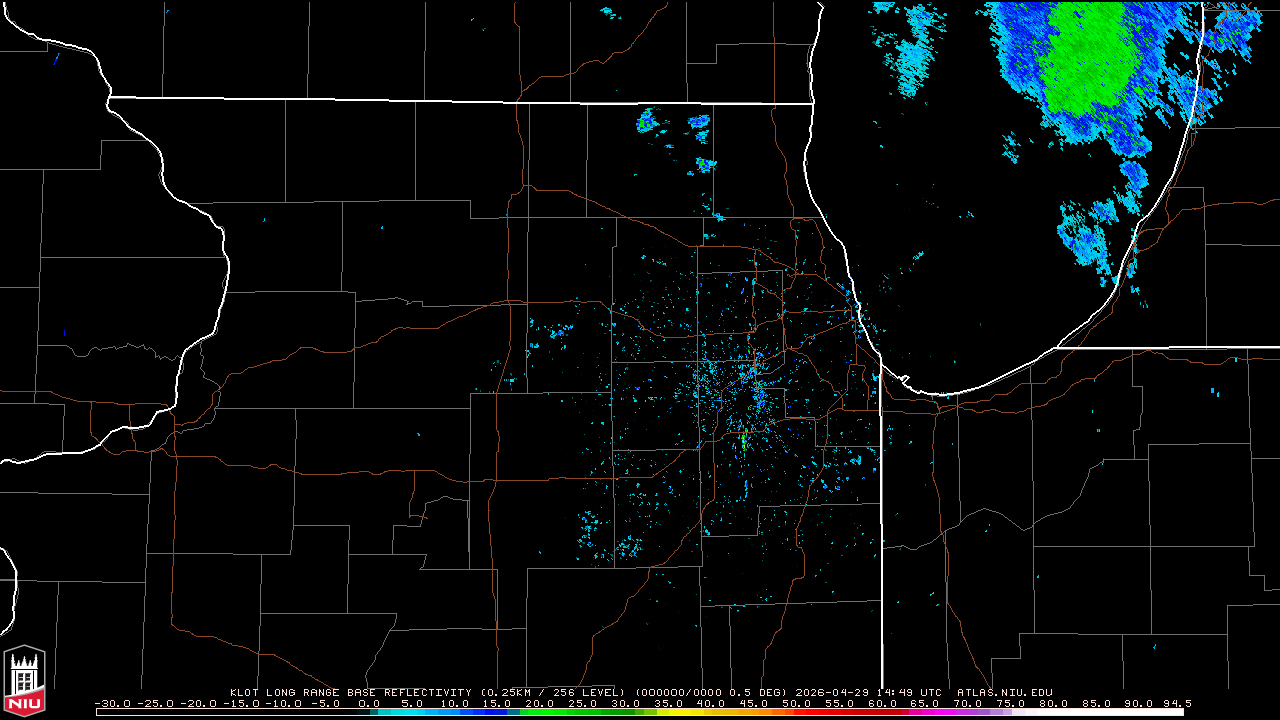This screenshot has width=1280, height=720.
Task: Select the red 55.0 dBZ scale color
Action: pos(839,712)
